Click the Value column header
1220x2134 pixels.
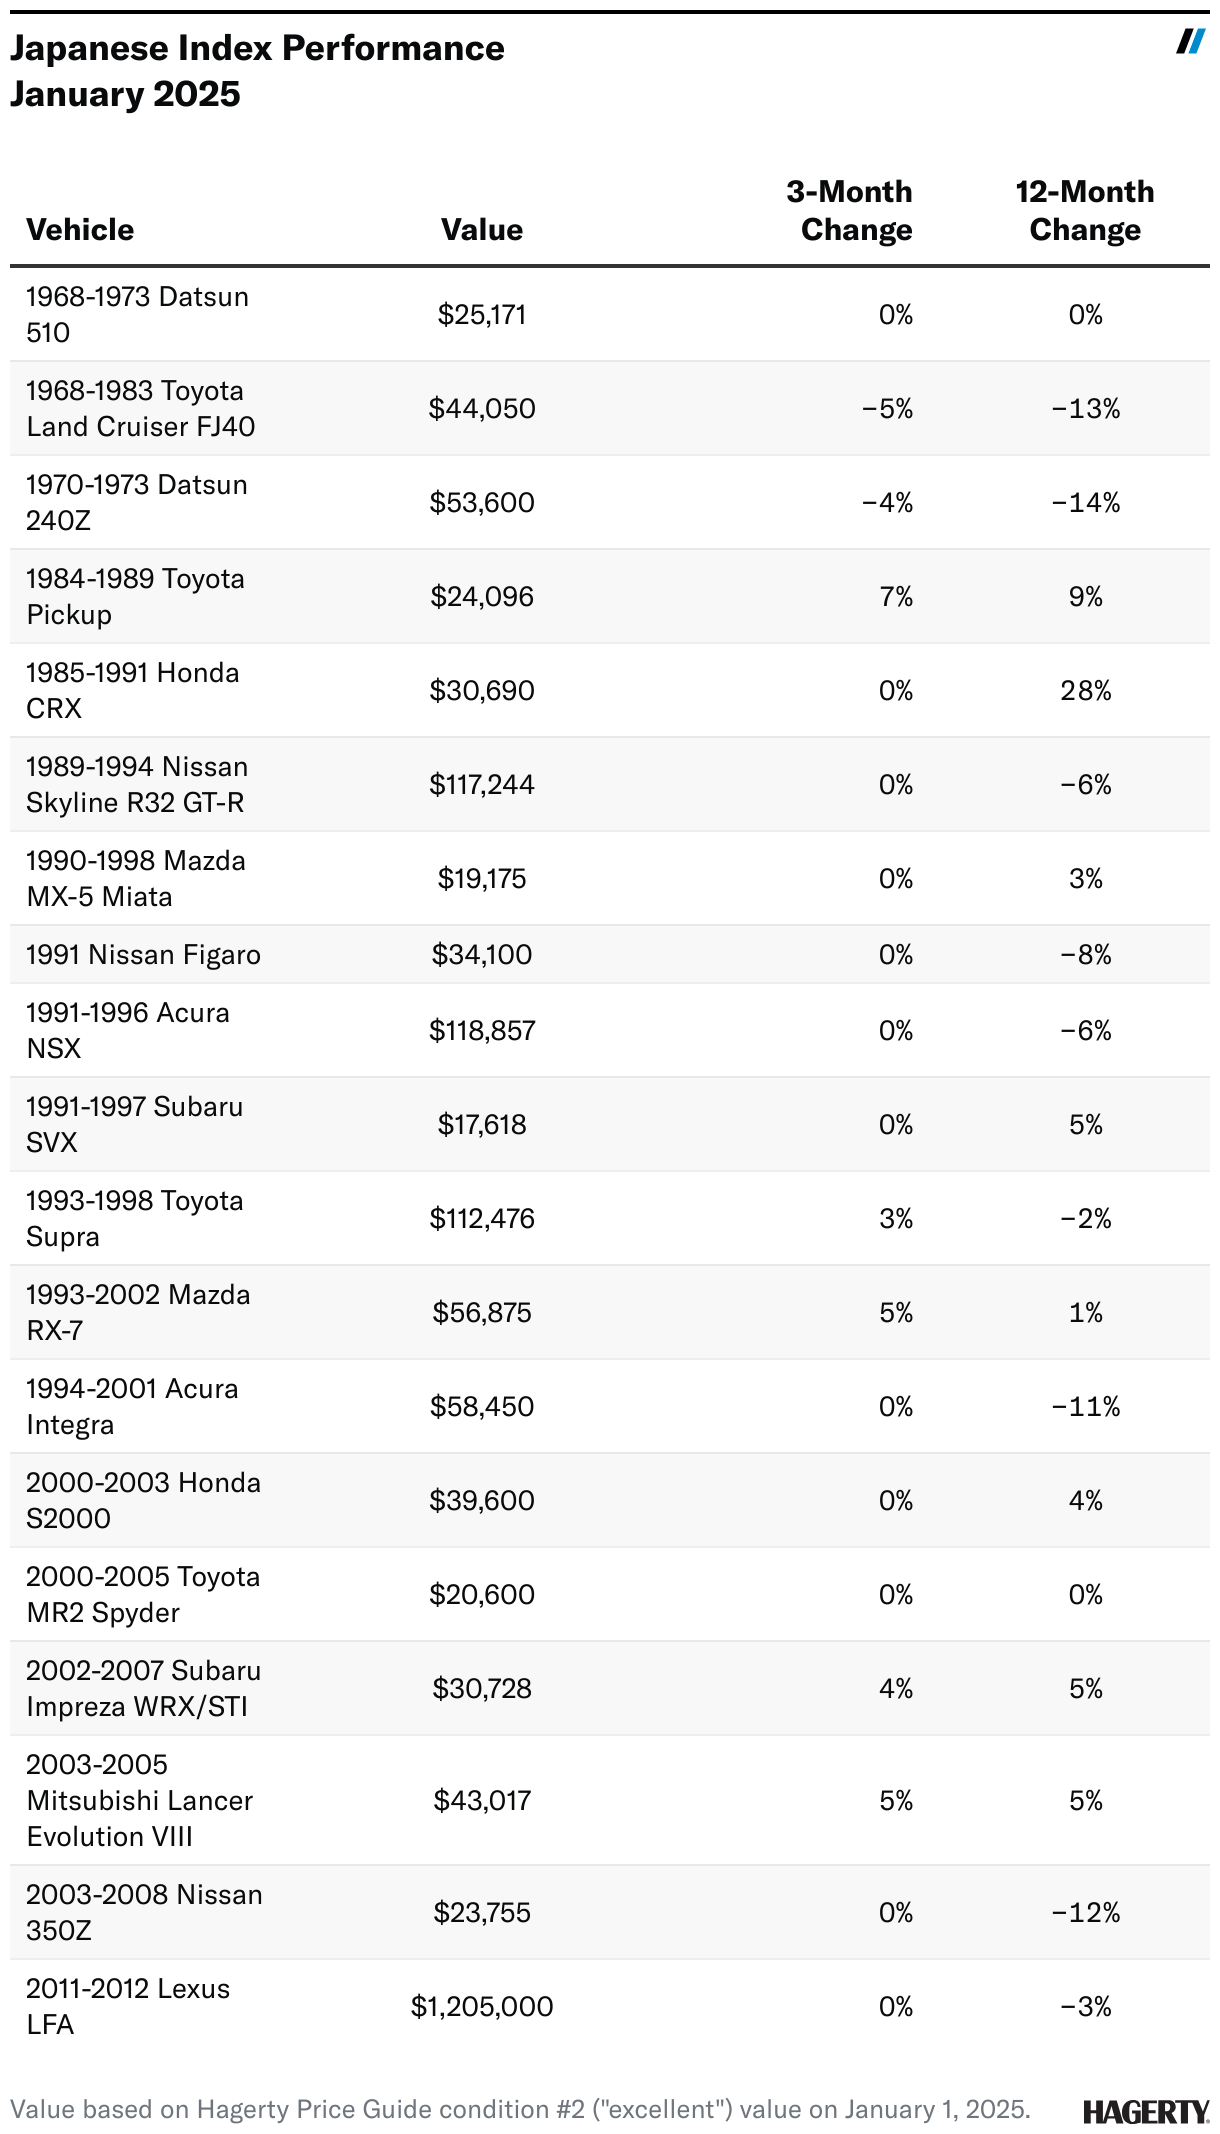point(482,230)
